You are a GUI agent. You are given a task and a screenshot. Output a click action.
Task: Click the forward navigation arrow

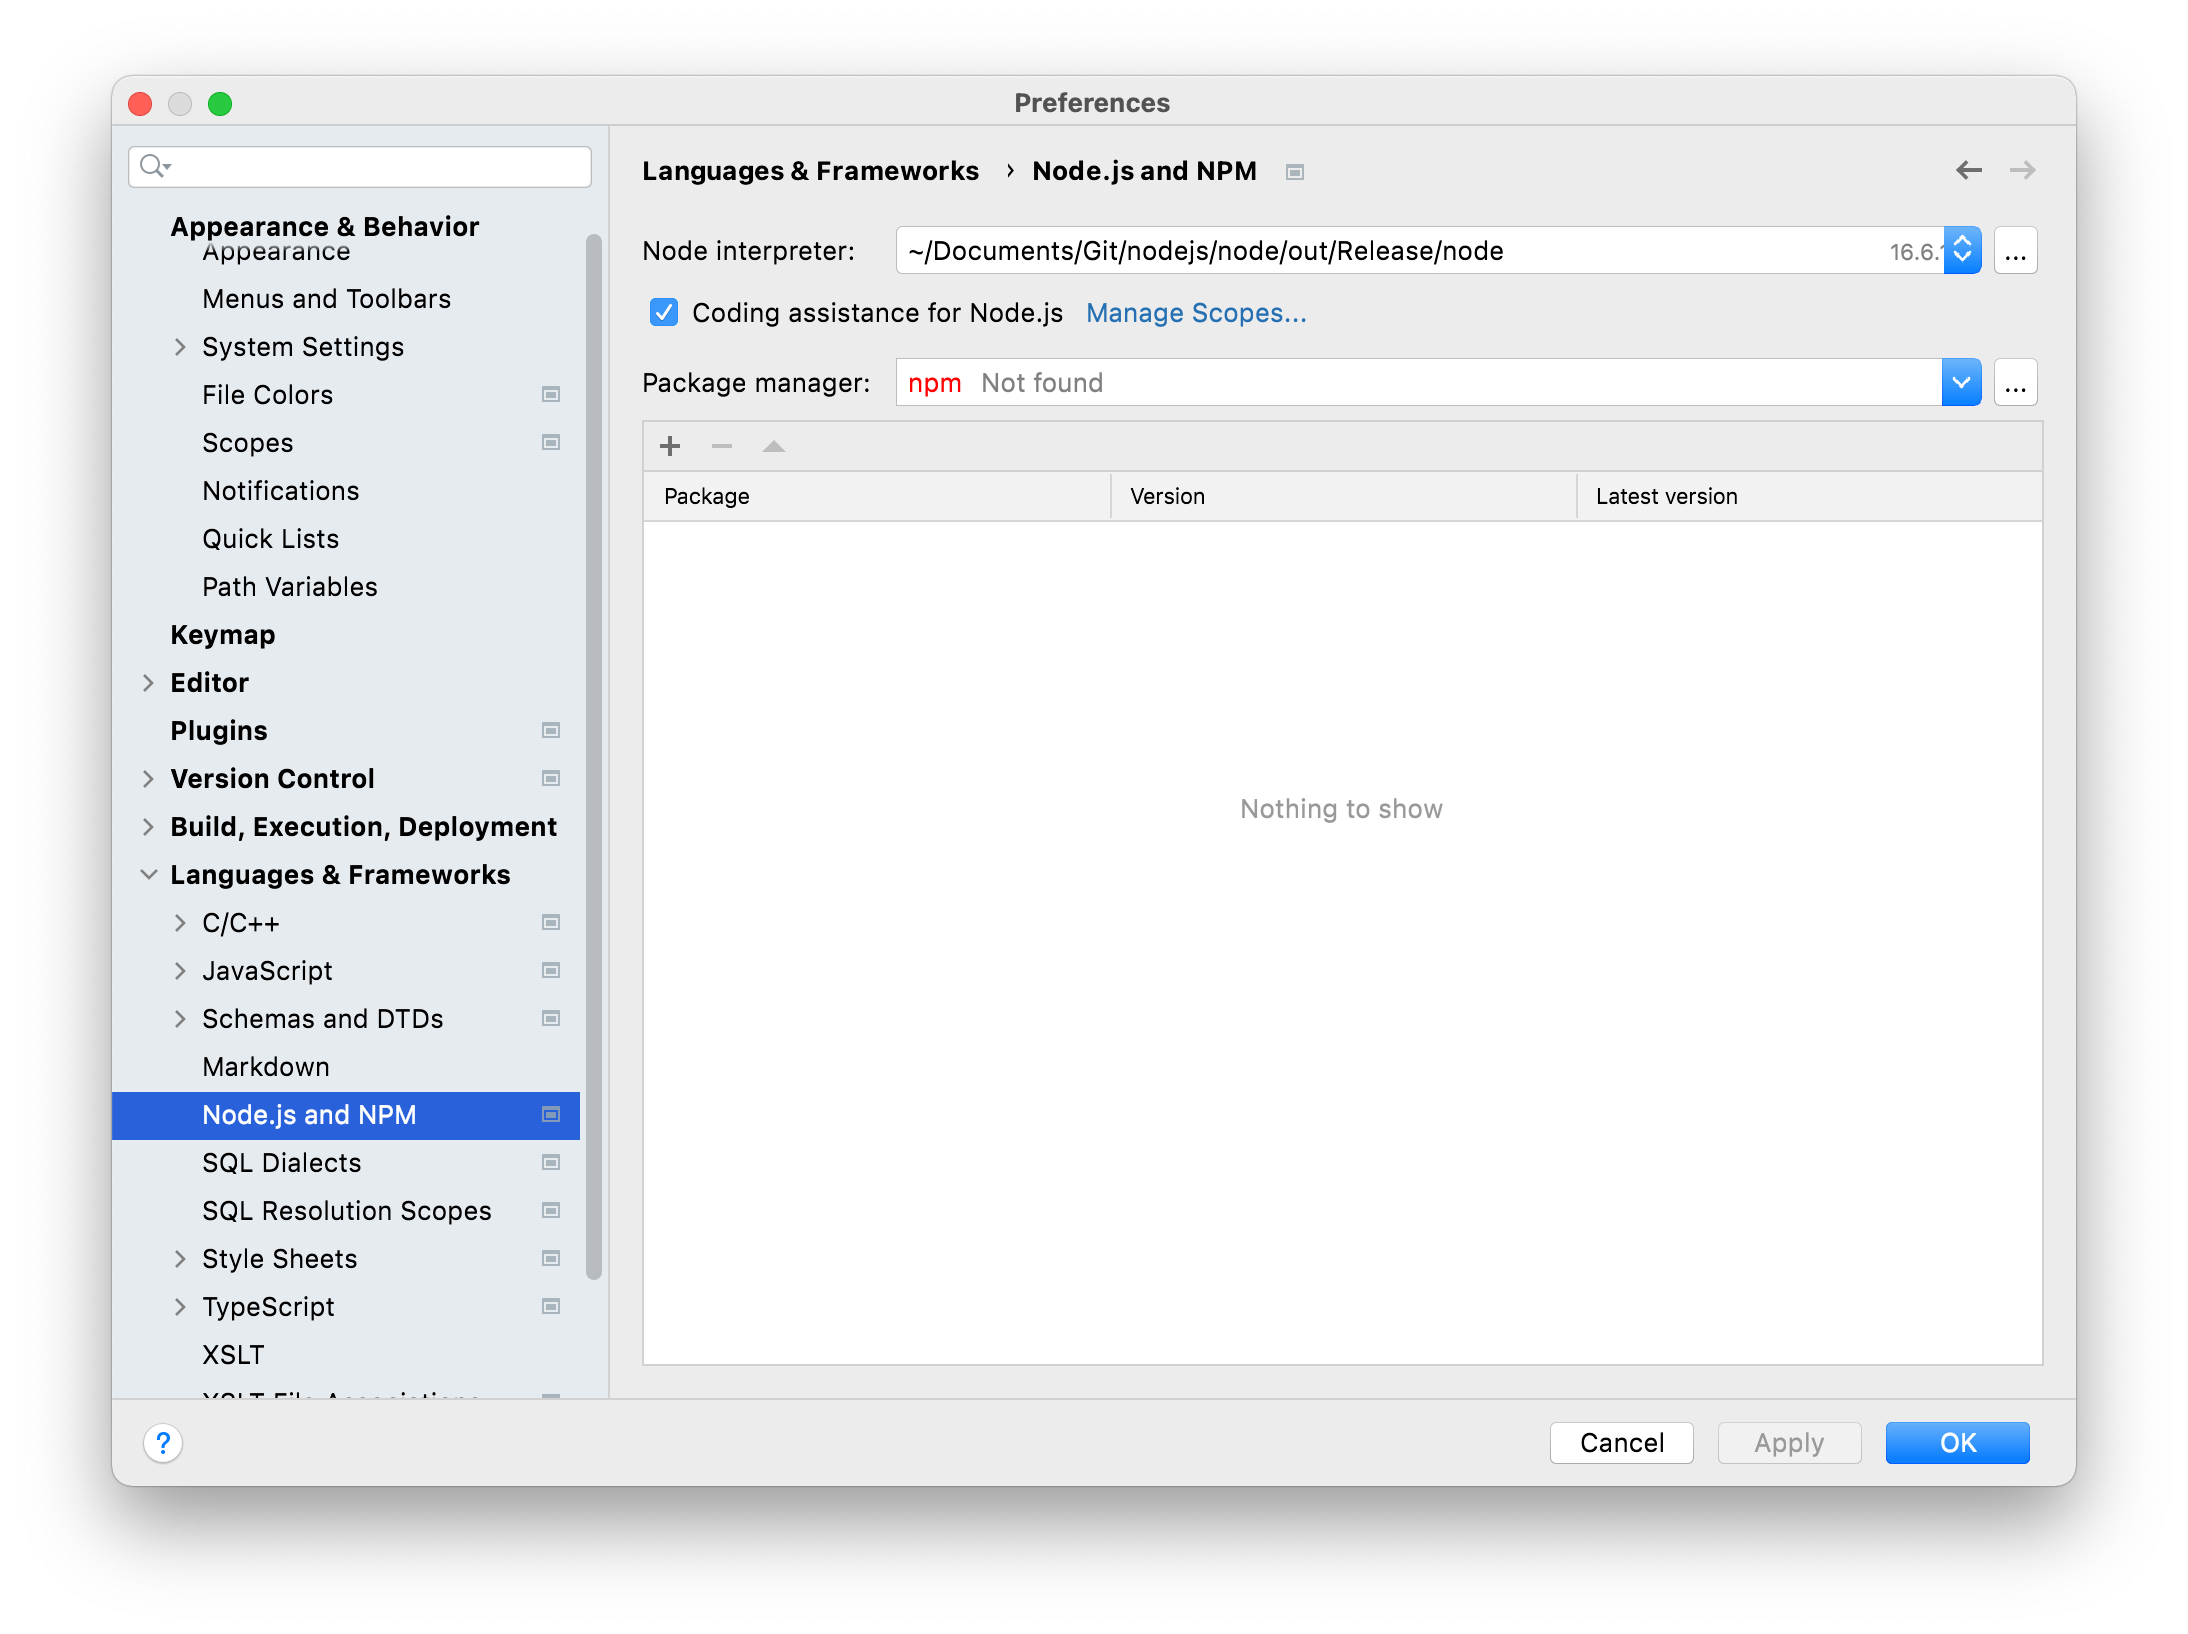click(x=2023, y=170)
